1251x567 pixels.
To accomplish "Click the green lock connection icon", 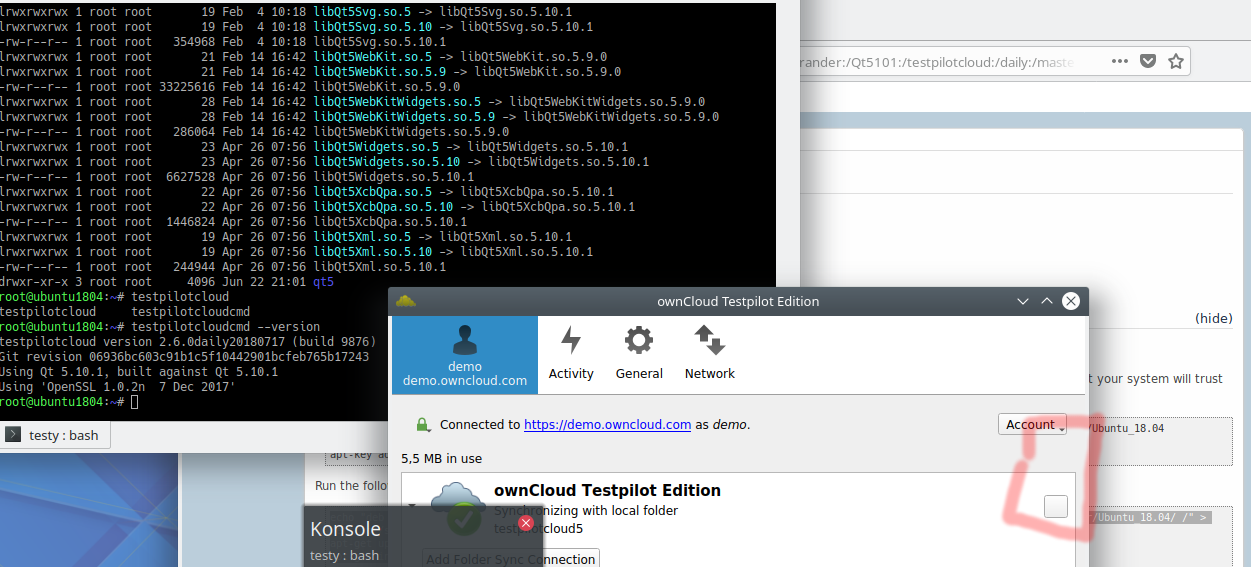I will click(423, 424).
